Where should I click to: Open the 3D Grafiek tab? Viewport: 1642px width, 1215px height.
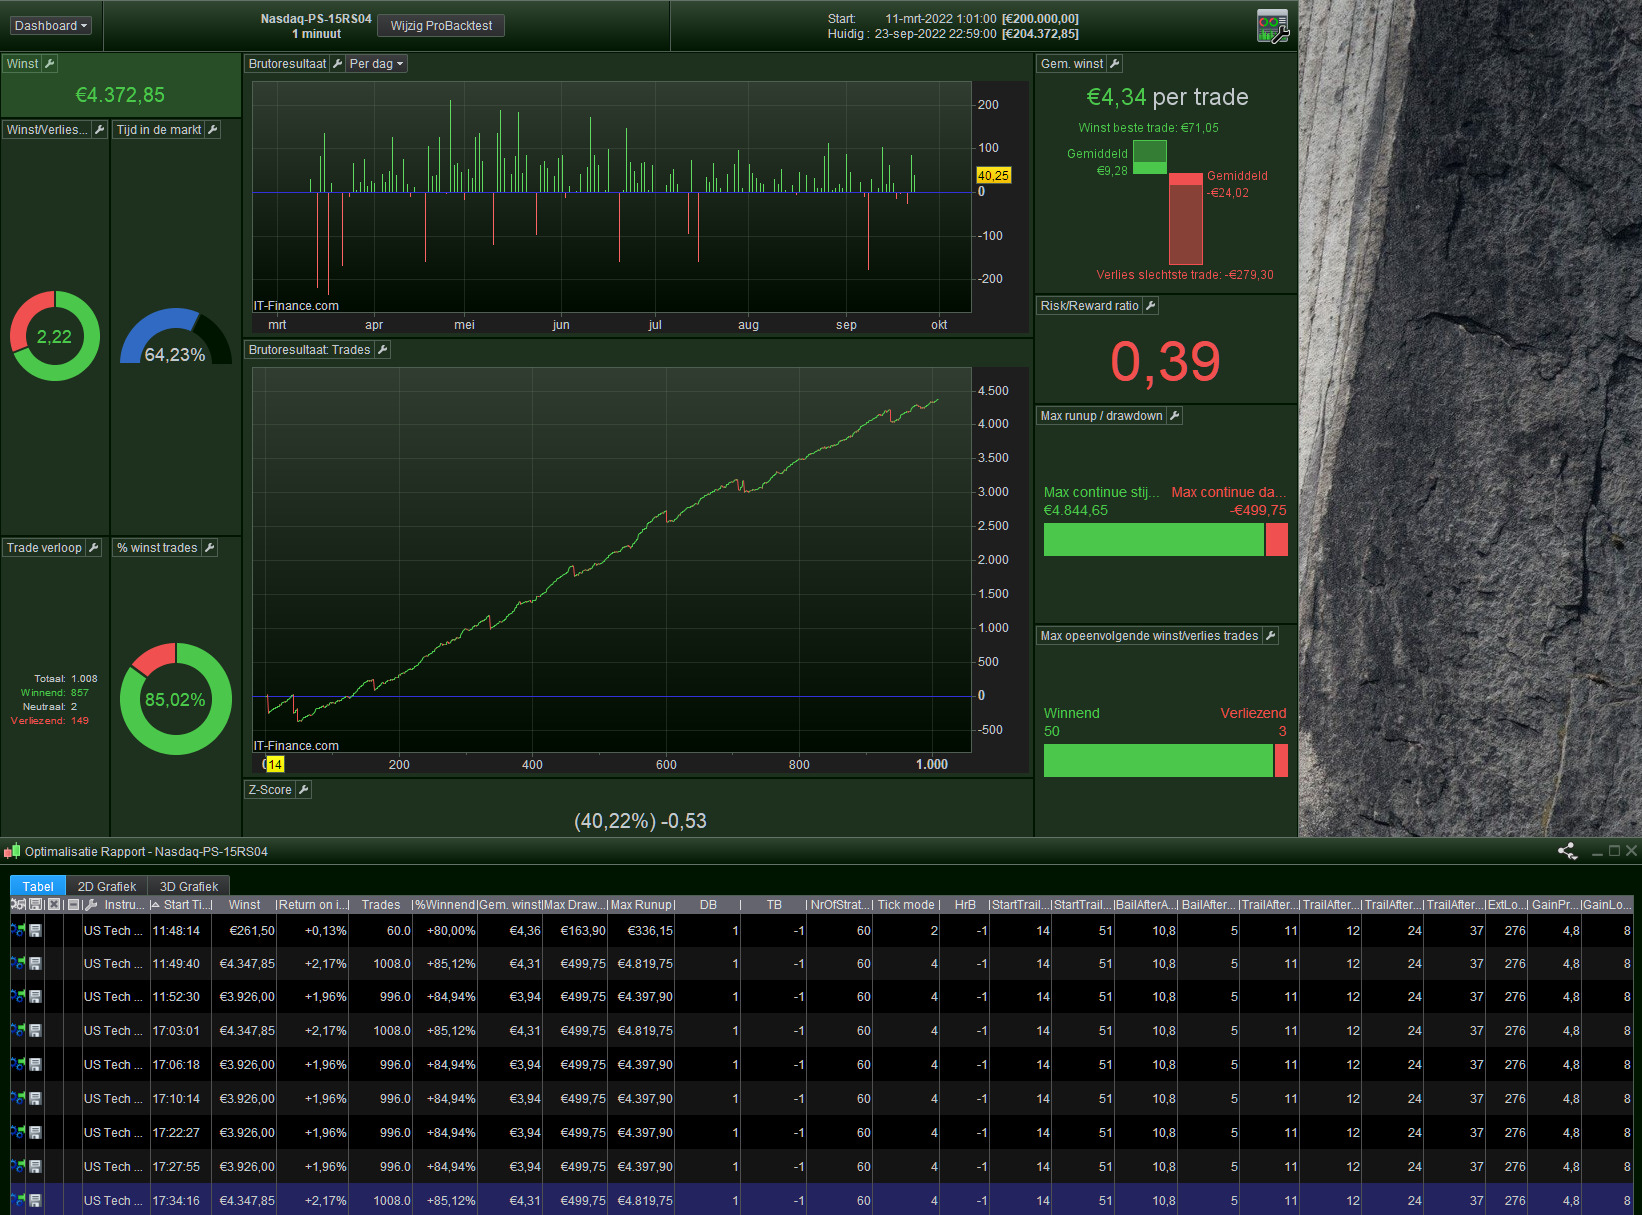click(189, 887)
